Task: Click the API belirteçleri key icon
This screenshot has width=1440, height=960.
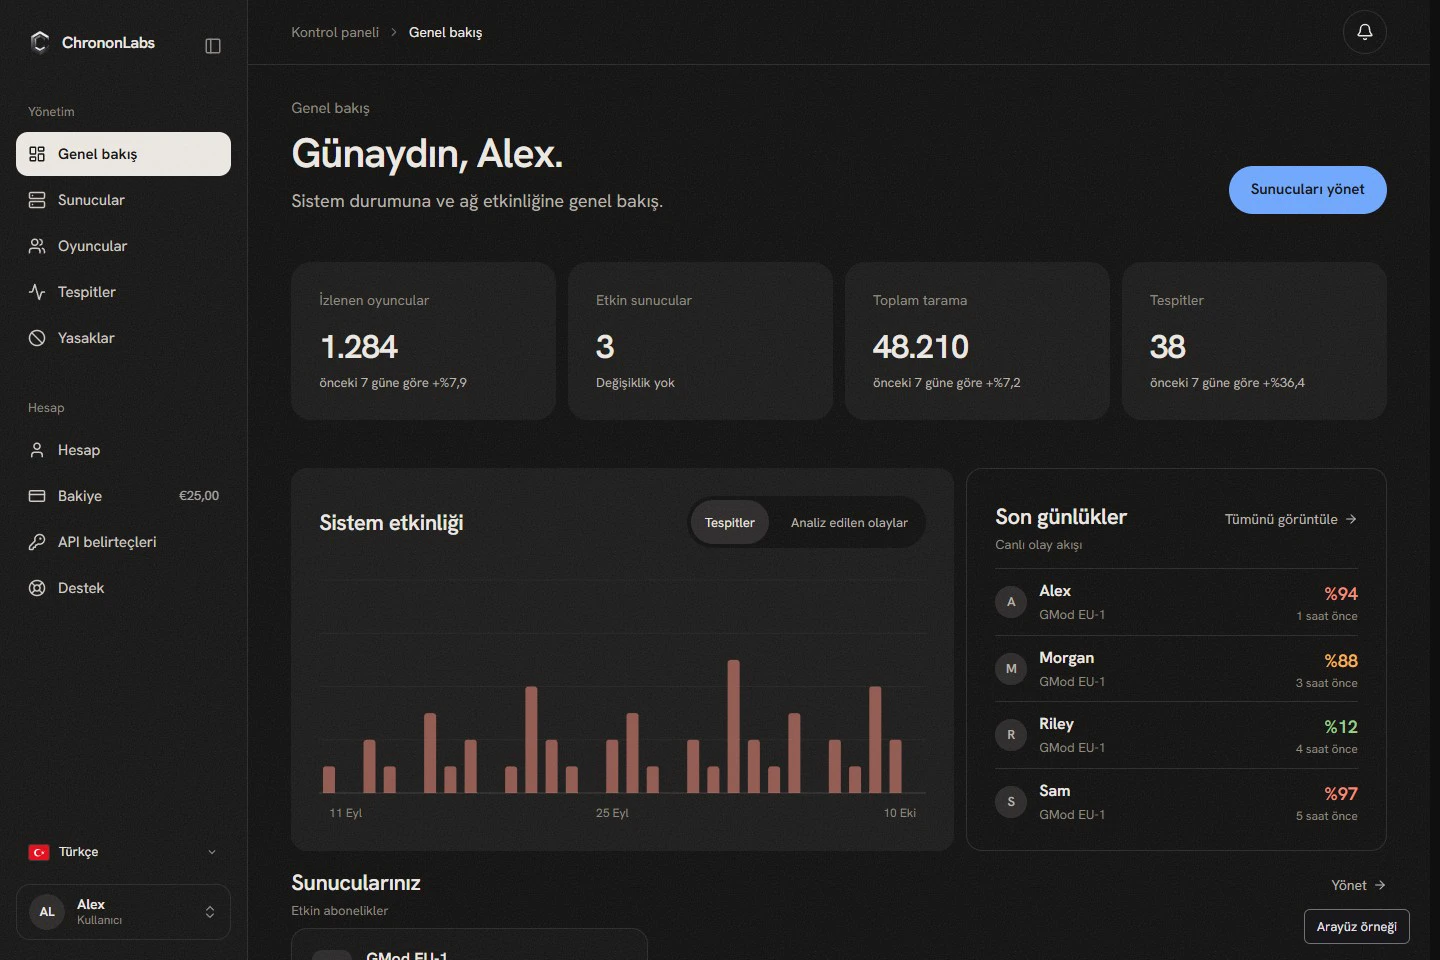Action: [37, 542]
